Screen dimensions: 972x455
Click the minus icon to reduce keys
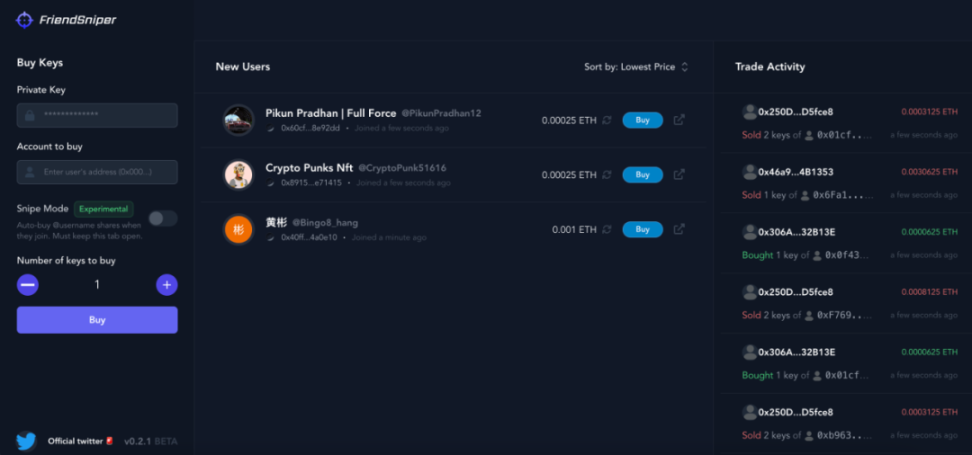coord(28,285)
